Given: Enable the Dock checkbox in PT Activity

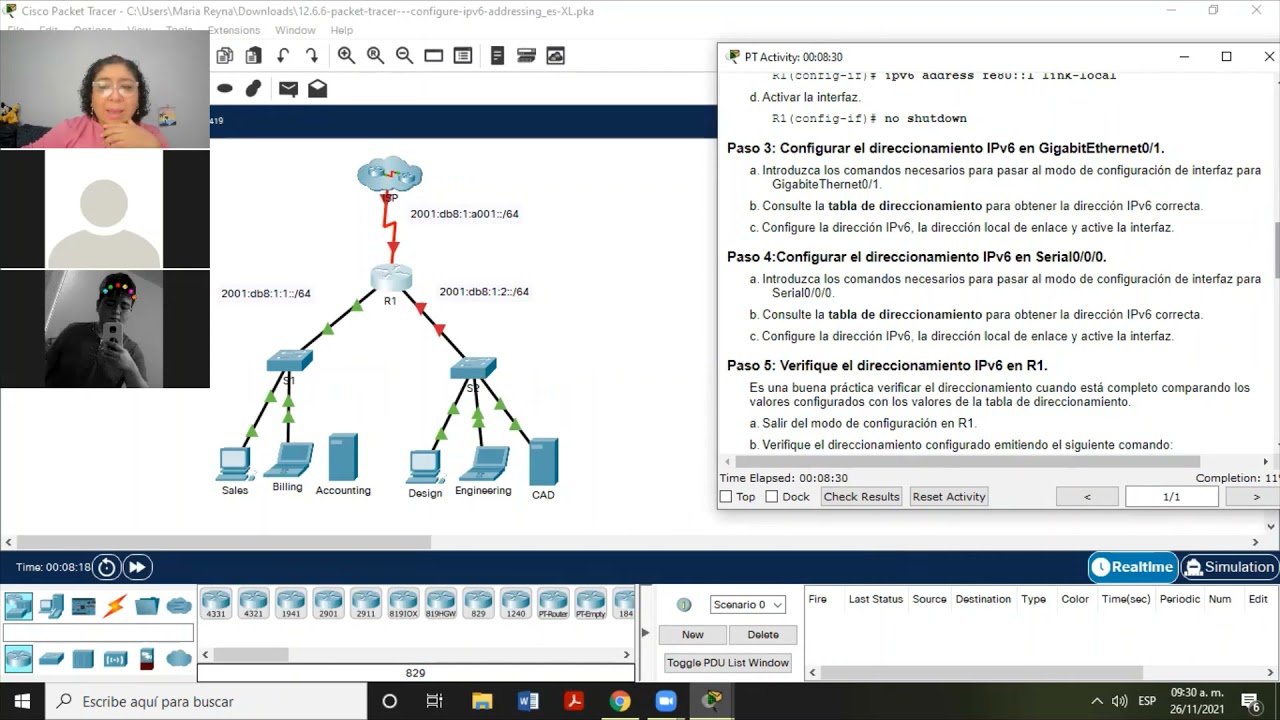Looking at the screenshot, I should coord(771,496).
